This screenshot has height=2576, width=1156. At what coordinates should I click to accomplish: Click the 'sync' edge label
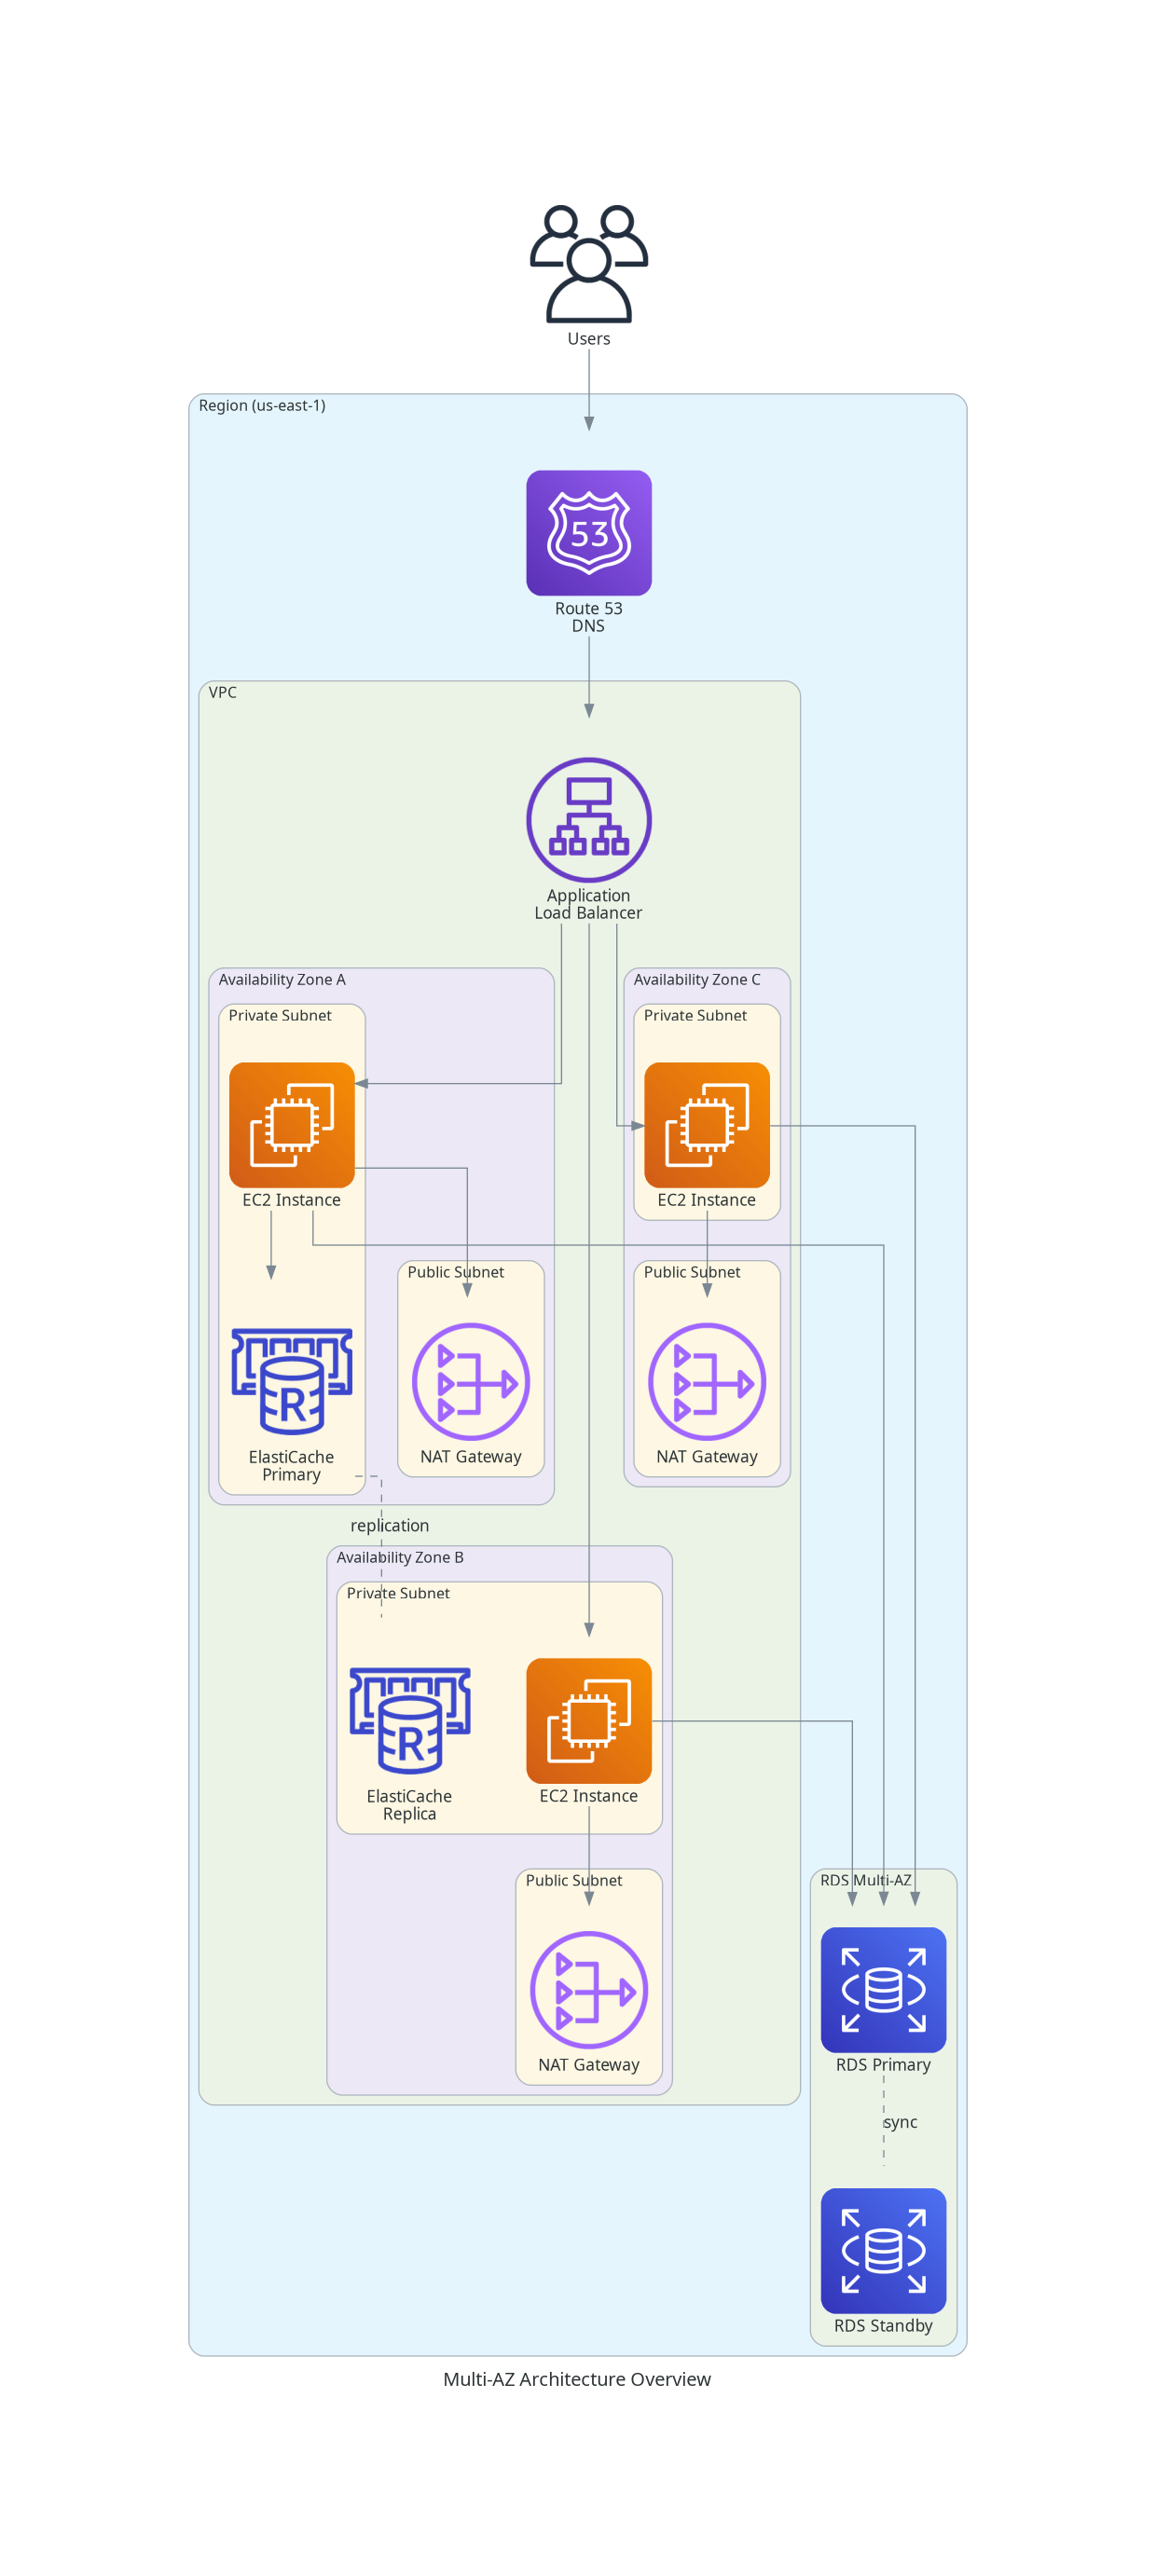pos(900,2122)
